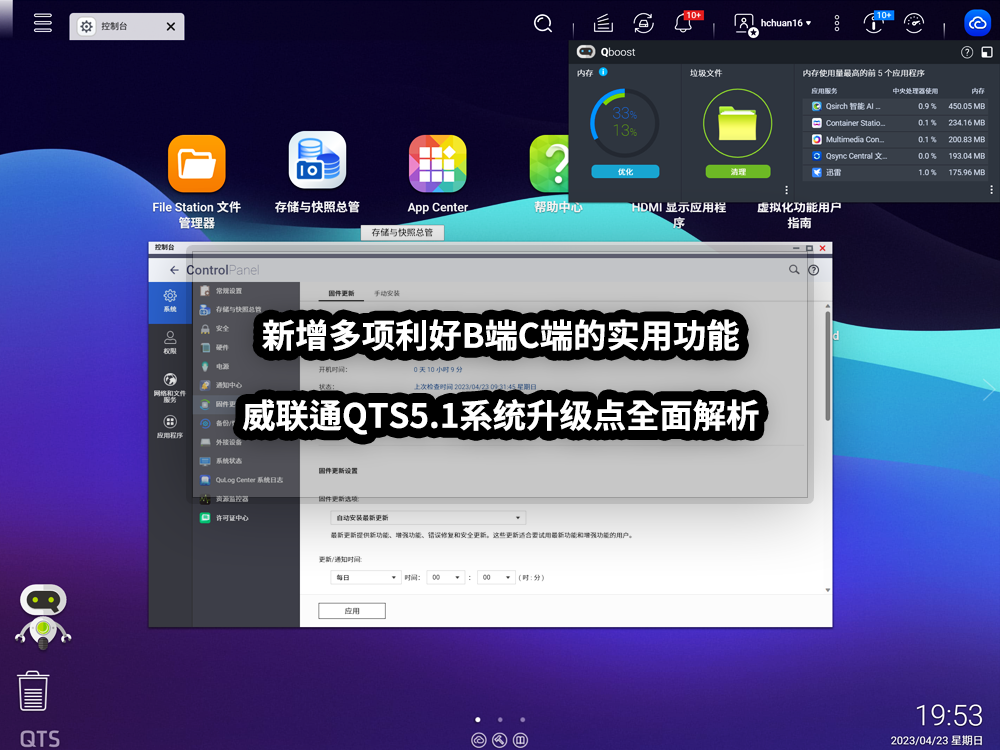Click the junk file folder circle in Qboost
This screenshot has height=750, width=1000.
tap(737, 123)
